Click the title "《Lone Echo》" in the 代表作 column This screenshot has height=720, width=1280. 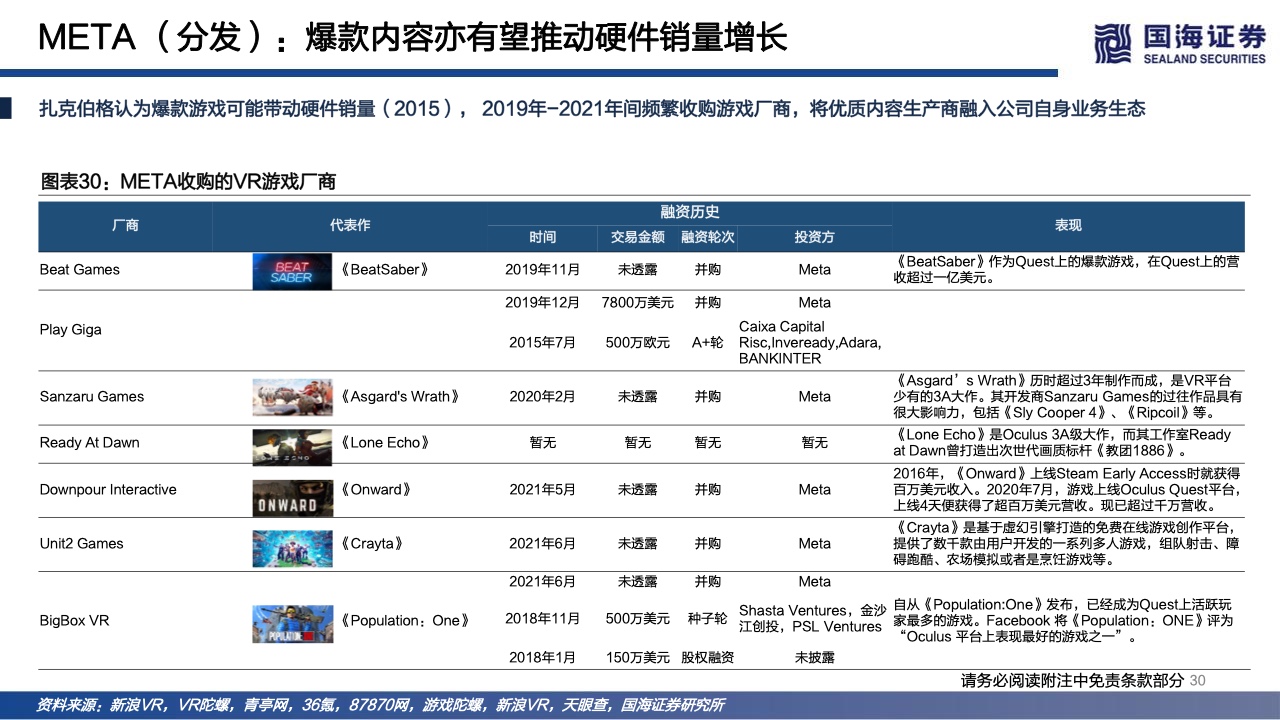coord(385,443)
